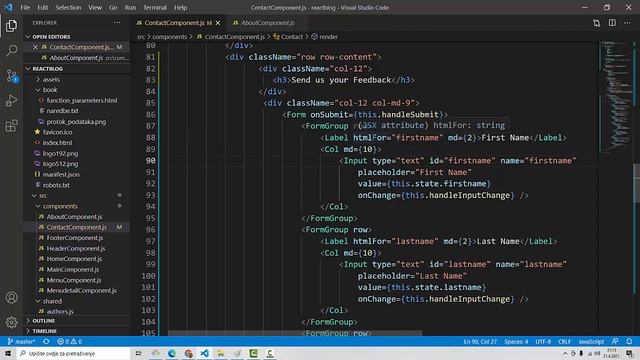
Task: Click Task View icon on taskbar
Action: (138, 353)
